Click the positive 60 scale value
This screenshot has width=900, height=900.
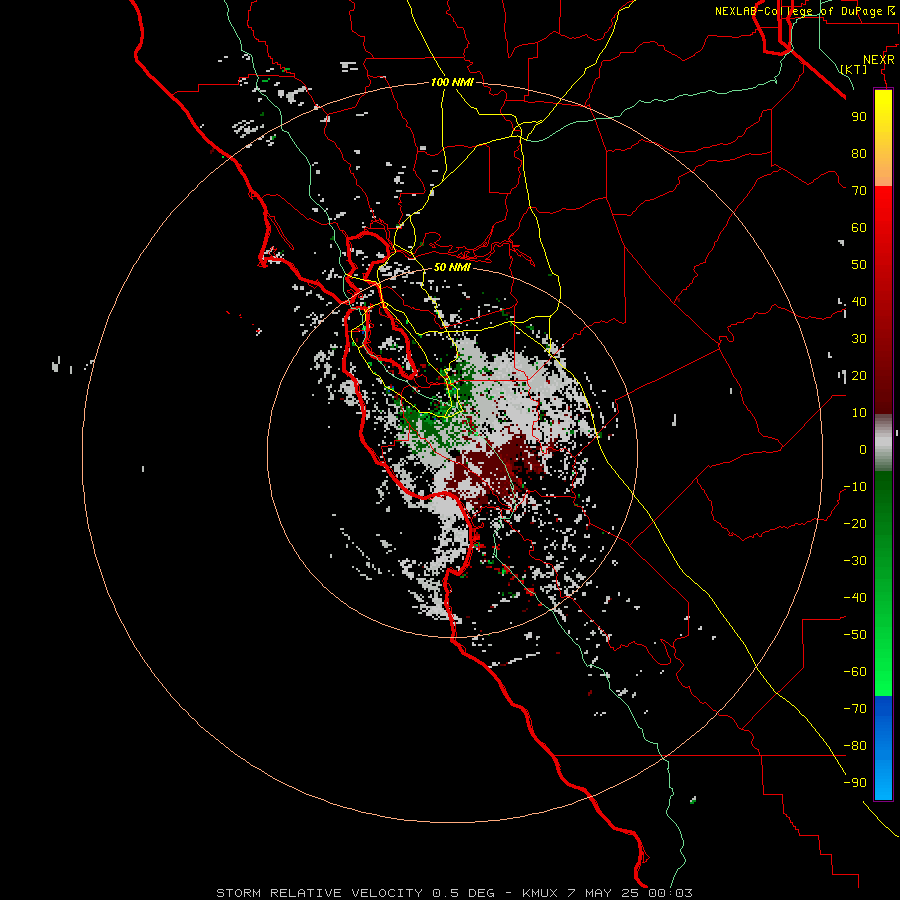859,227
